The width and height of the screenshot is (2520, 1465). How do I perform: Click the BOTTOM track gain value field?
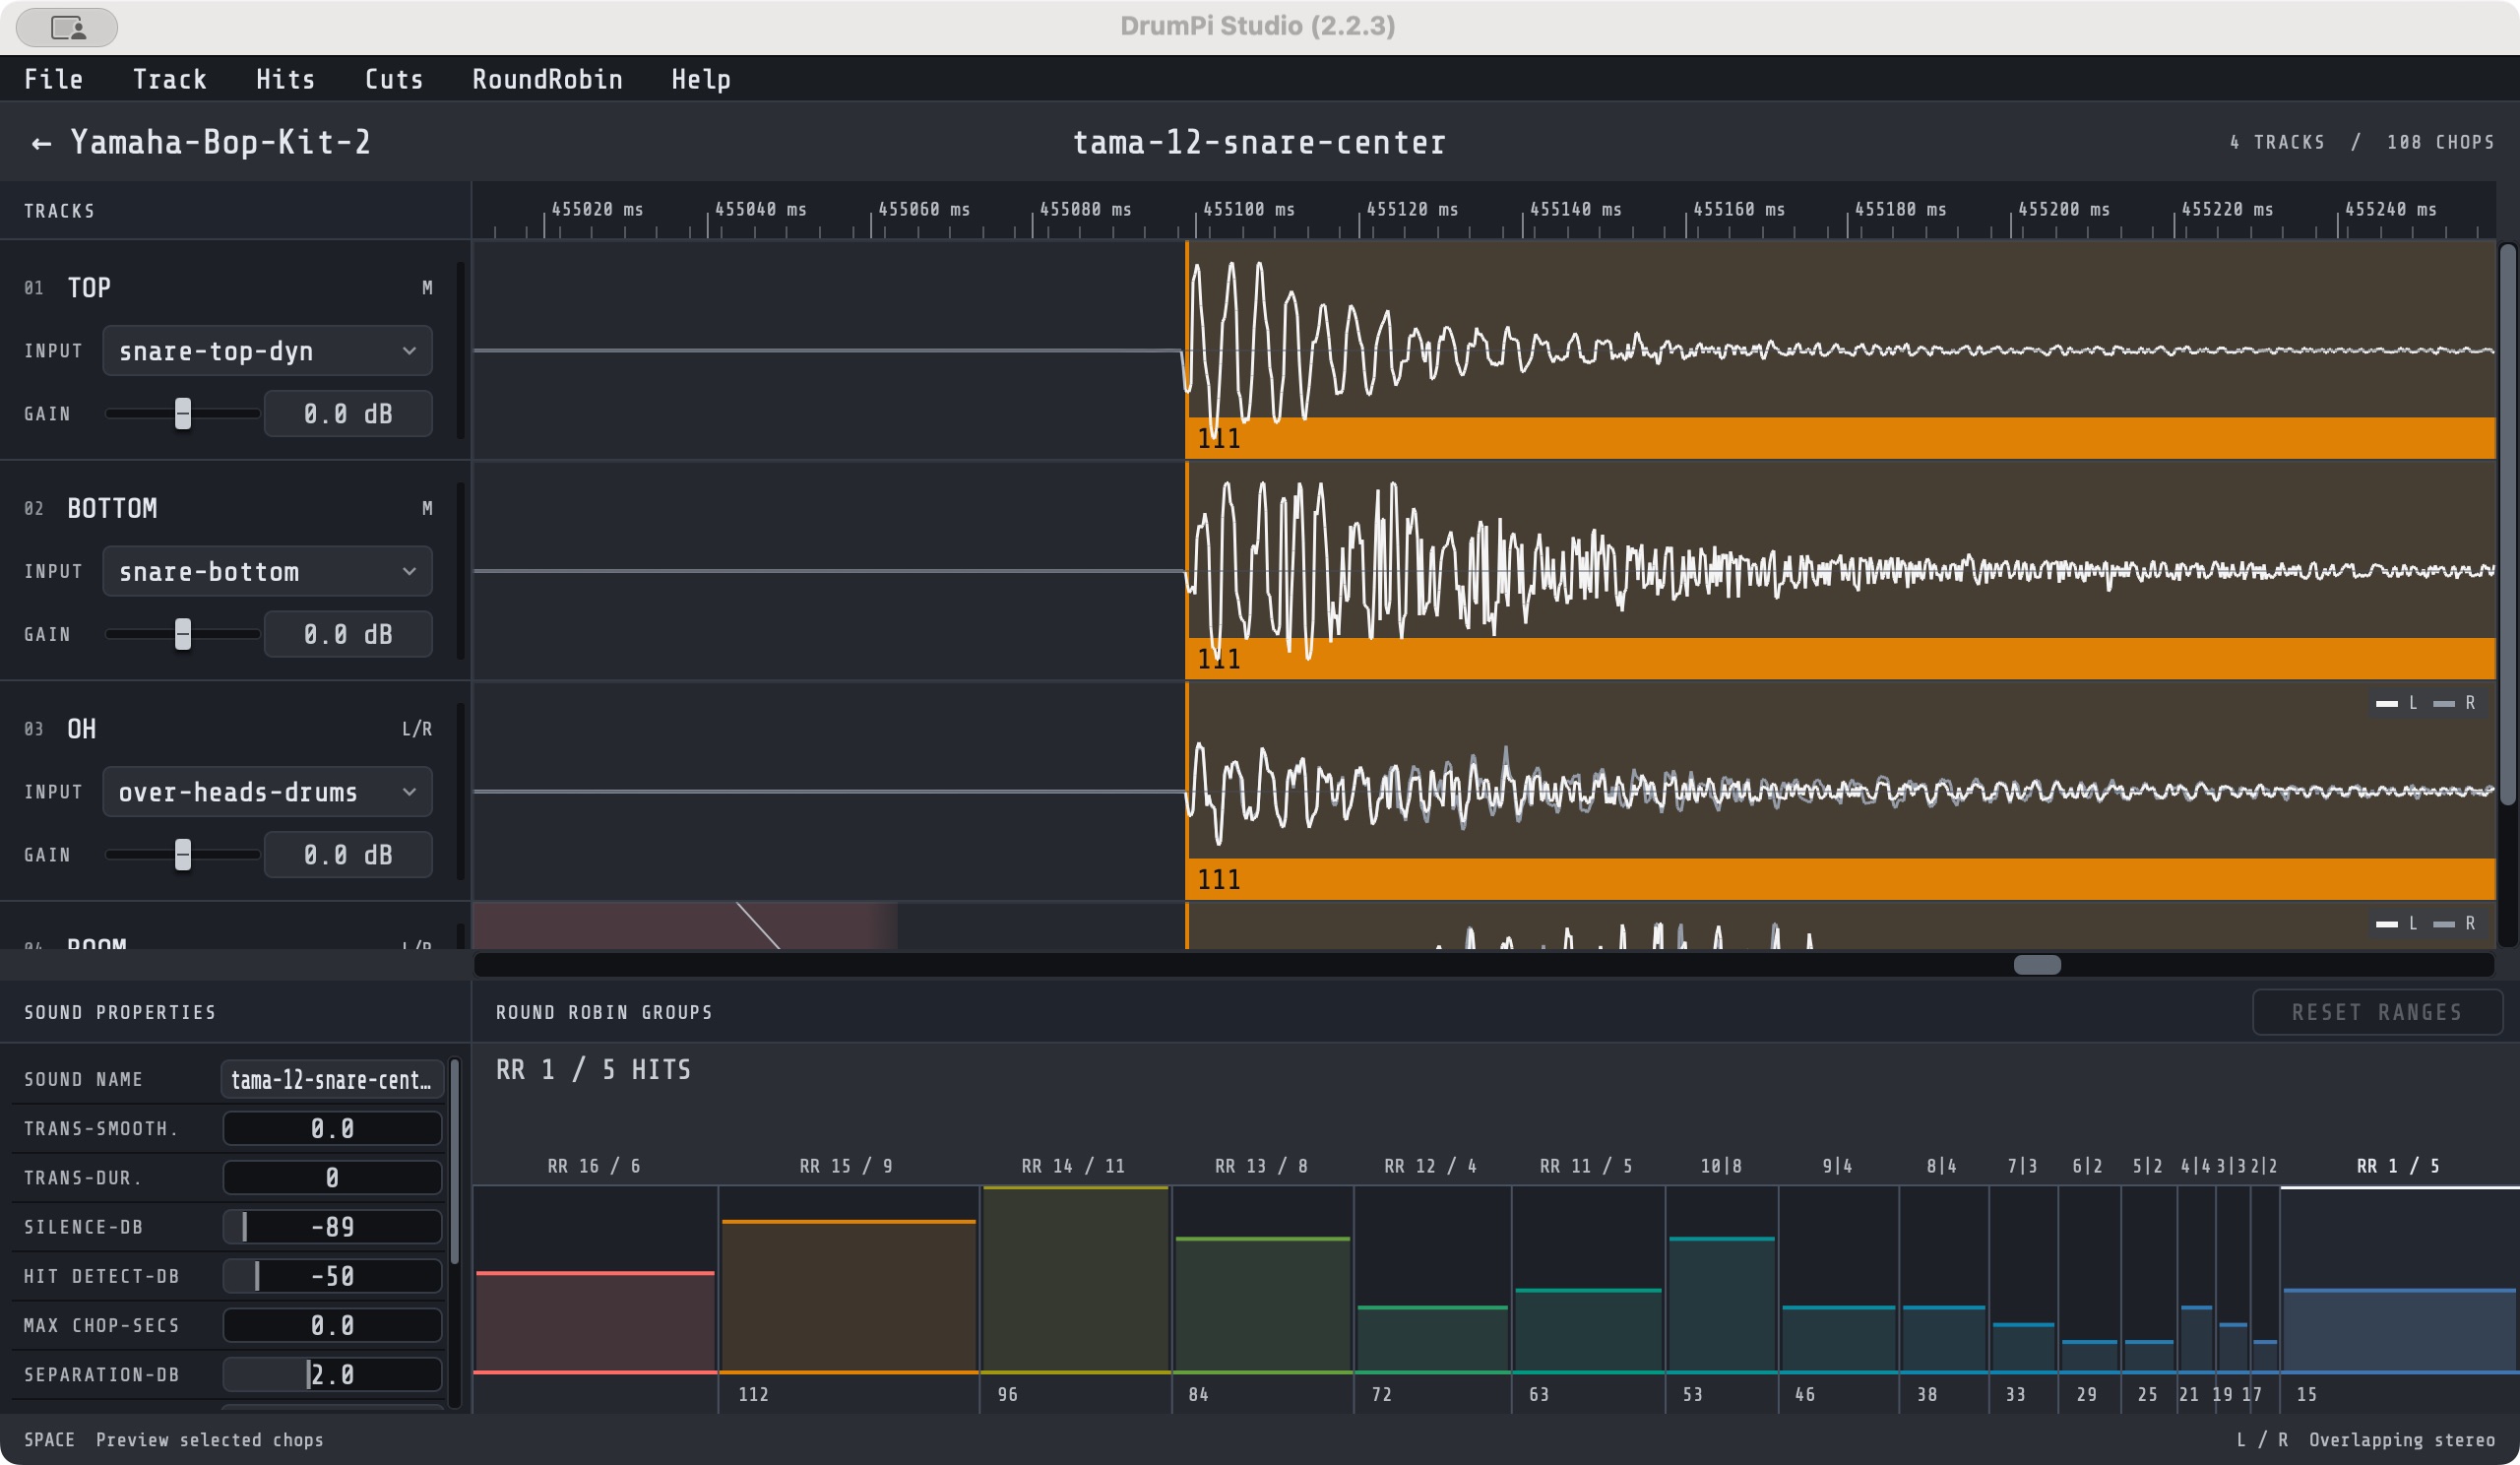pos(348,634)
